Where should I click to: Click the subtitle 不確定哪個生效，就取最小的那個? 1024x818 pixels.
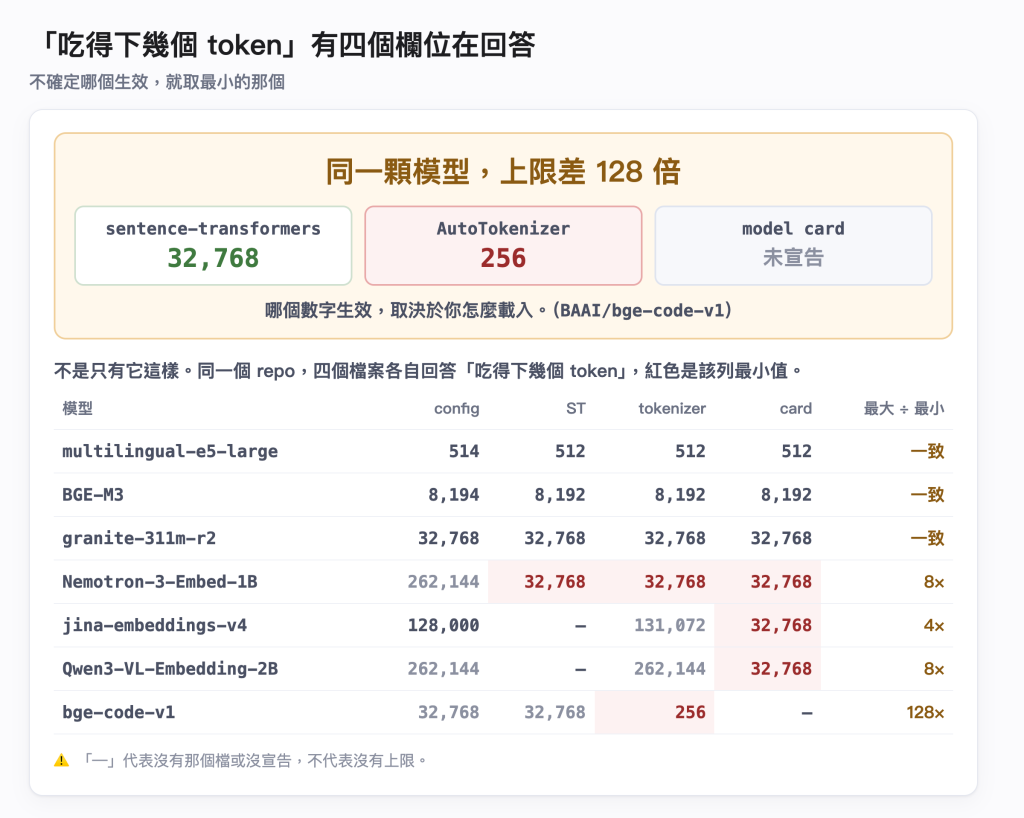(x=157, y=82)
